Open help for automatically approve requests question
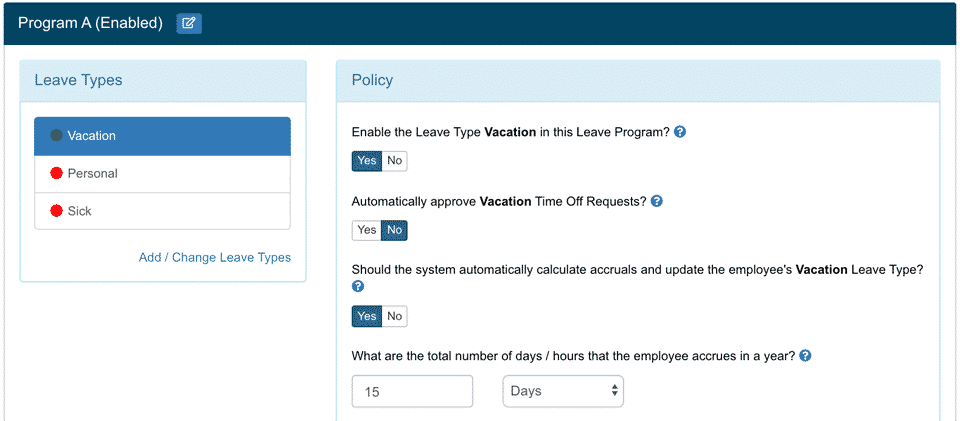This screenshot has width=960, height=421. (x=657, y=201)
